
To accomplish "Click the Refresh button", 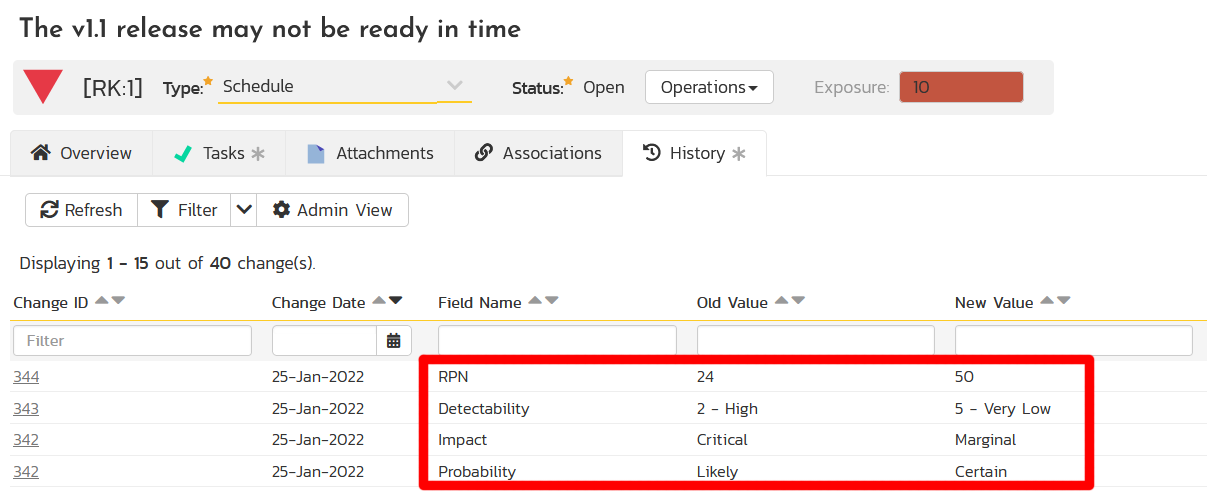I will [81, 210].
